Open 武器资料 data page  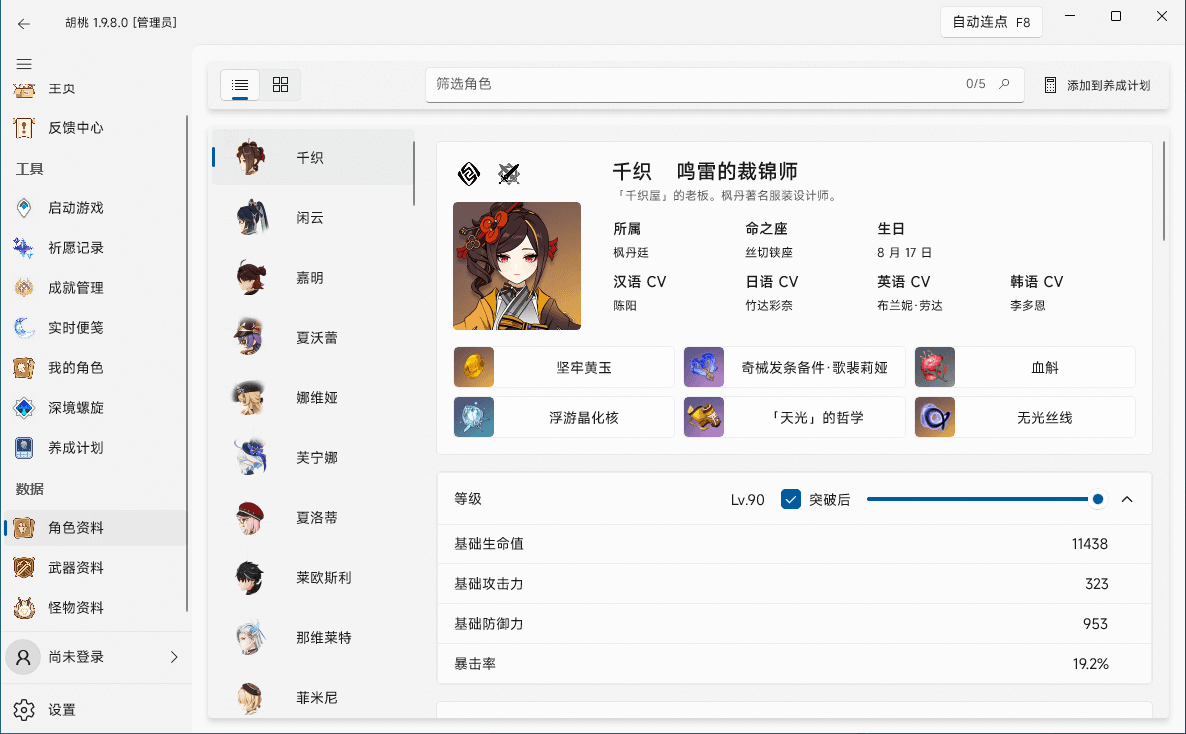tap(75, 568)
